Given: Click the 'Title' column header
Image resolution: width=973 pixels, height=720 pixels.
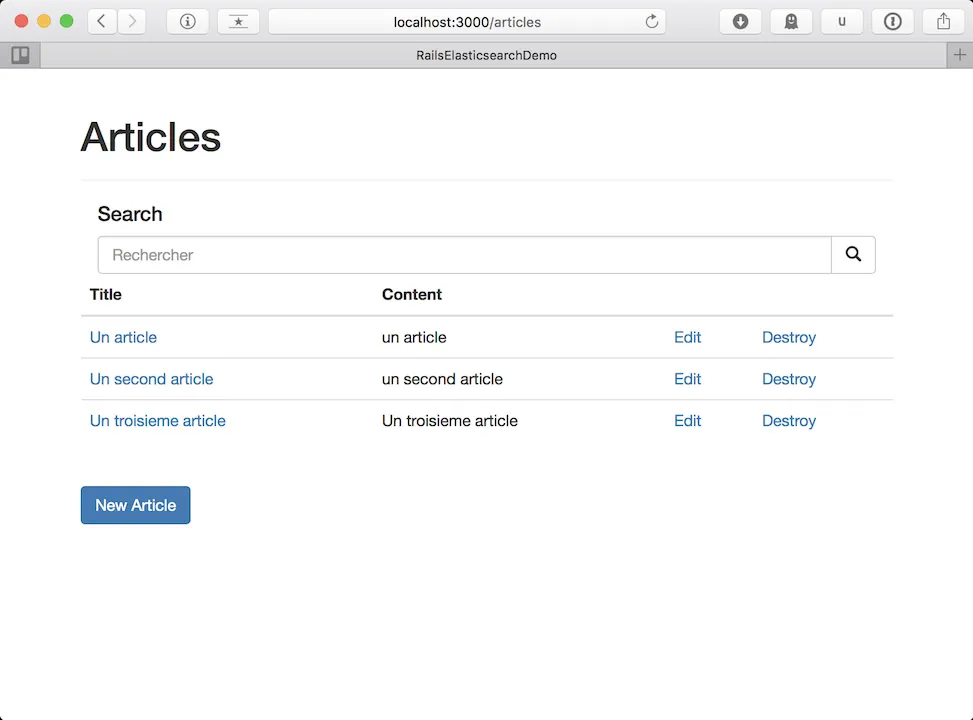Looking at the screenshot, I should [105, 294].
